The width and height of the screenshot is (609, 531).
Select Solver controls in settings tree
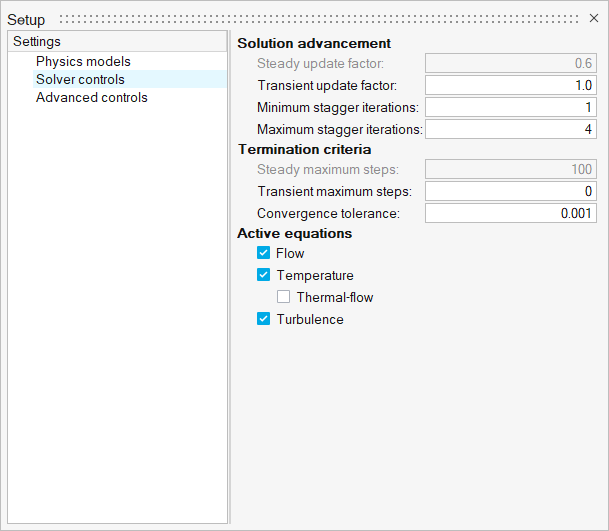[x=80, y=79]
